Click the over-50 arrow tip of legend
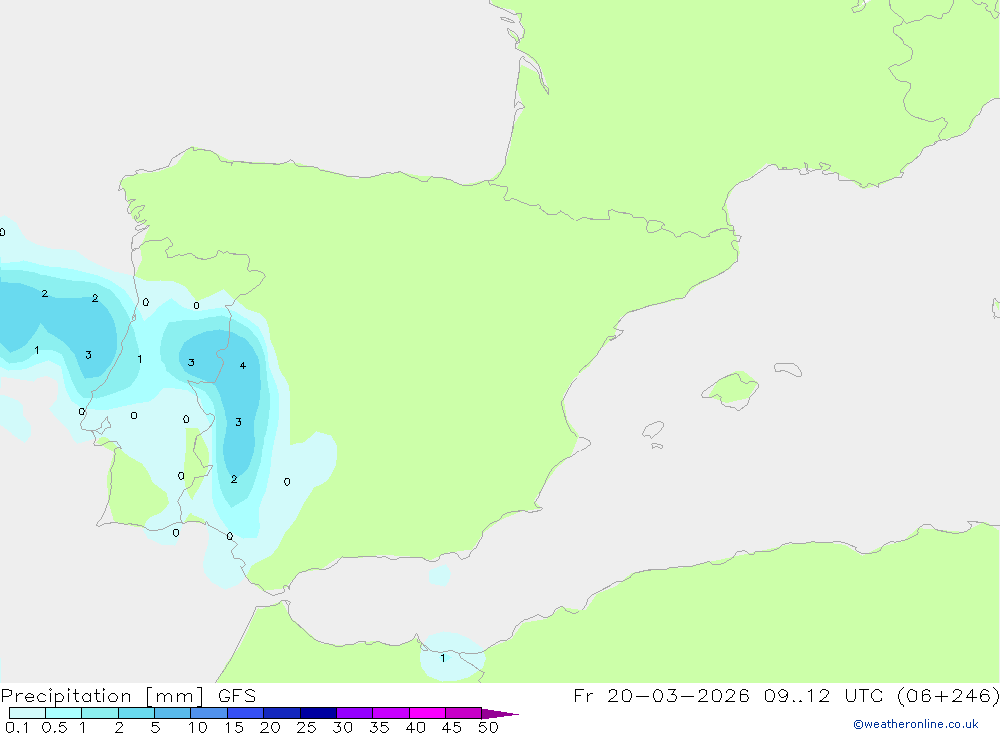1000x733 pixels. (x=501, y=713)
